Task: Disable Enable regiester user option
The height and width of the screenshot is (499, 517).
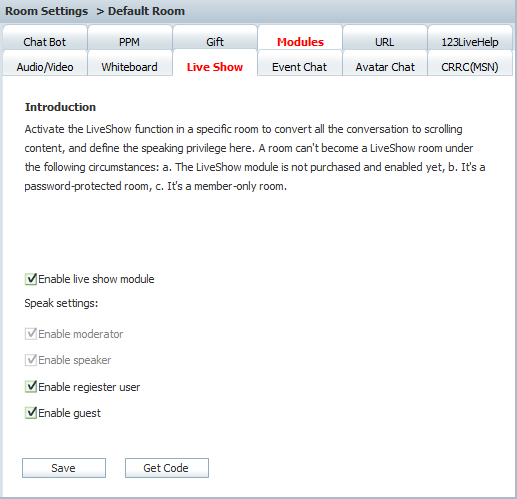Action: (x=31, y=387)
